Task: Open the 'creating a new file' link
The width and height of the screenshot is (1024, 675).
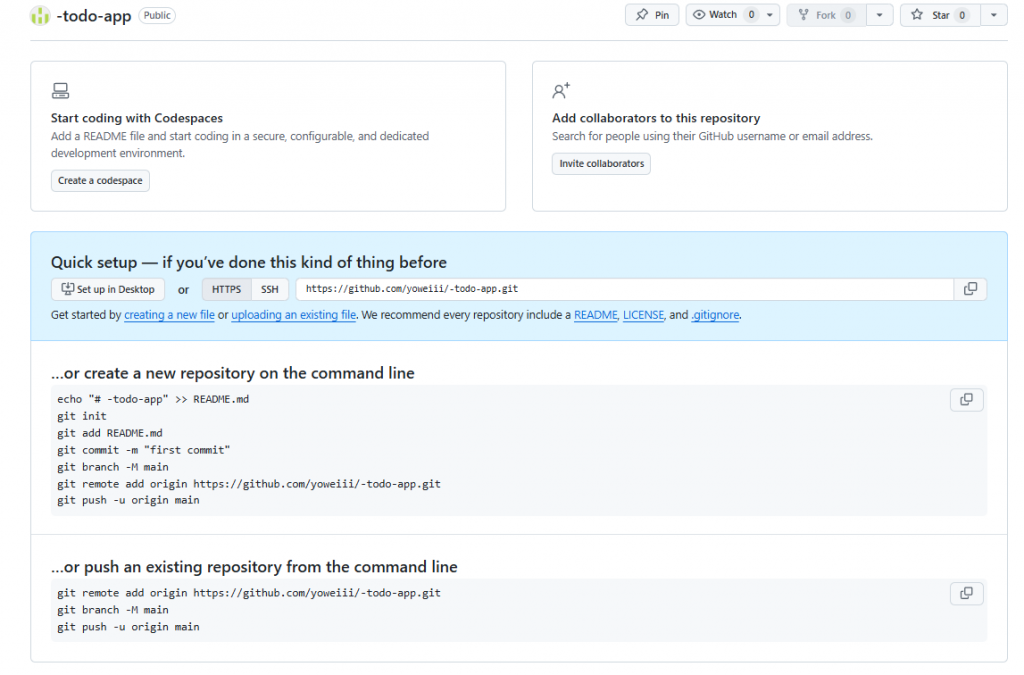Action: tap(169, 315)
